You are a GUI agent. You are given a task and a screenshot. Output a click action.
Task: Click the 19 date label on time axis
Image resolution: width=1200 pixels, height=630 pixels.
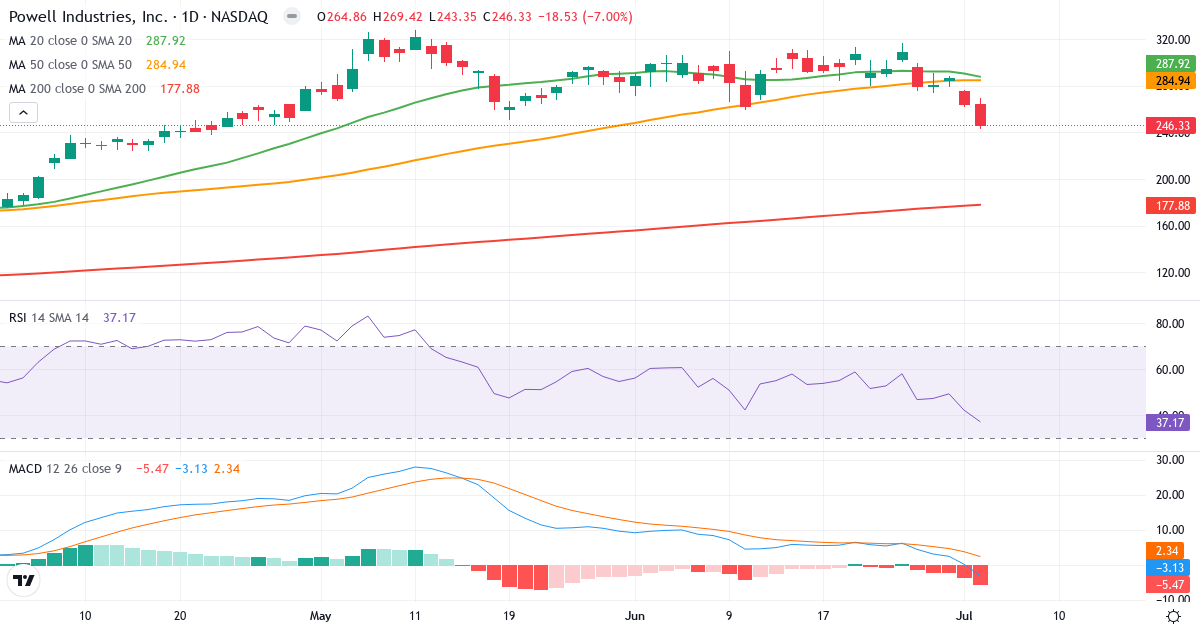[509, 616]
